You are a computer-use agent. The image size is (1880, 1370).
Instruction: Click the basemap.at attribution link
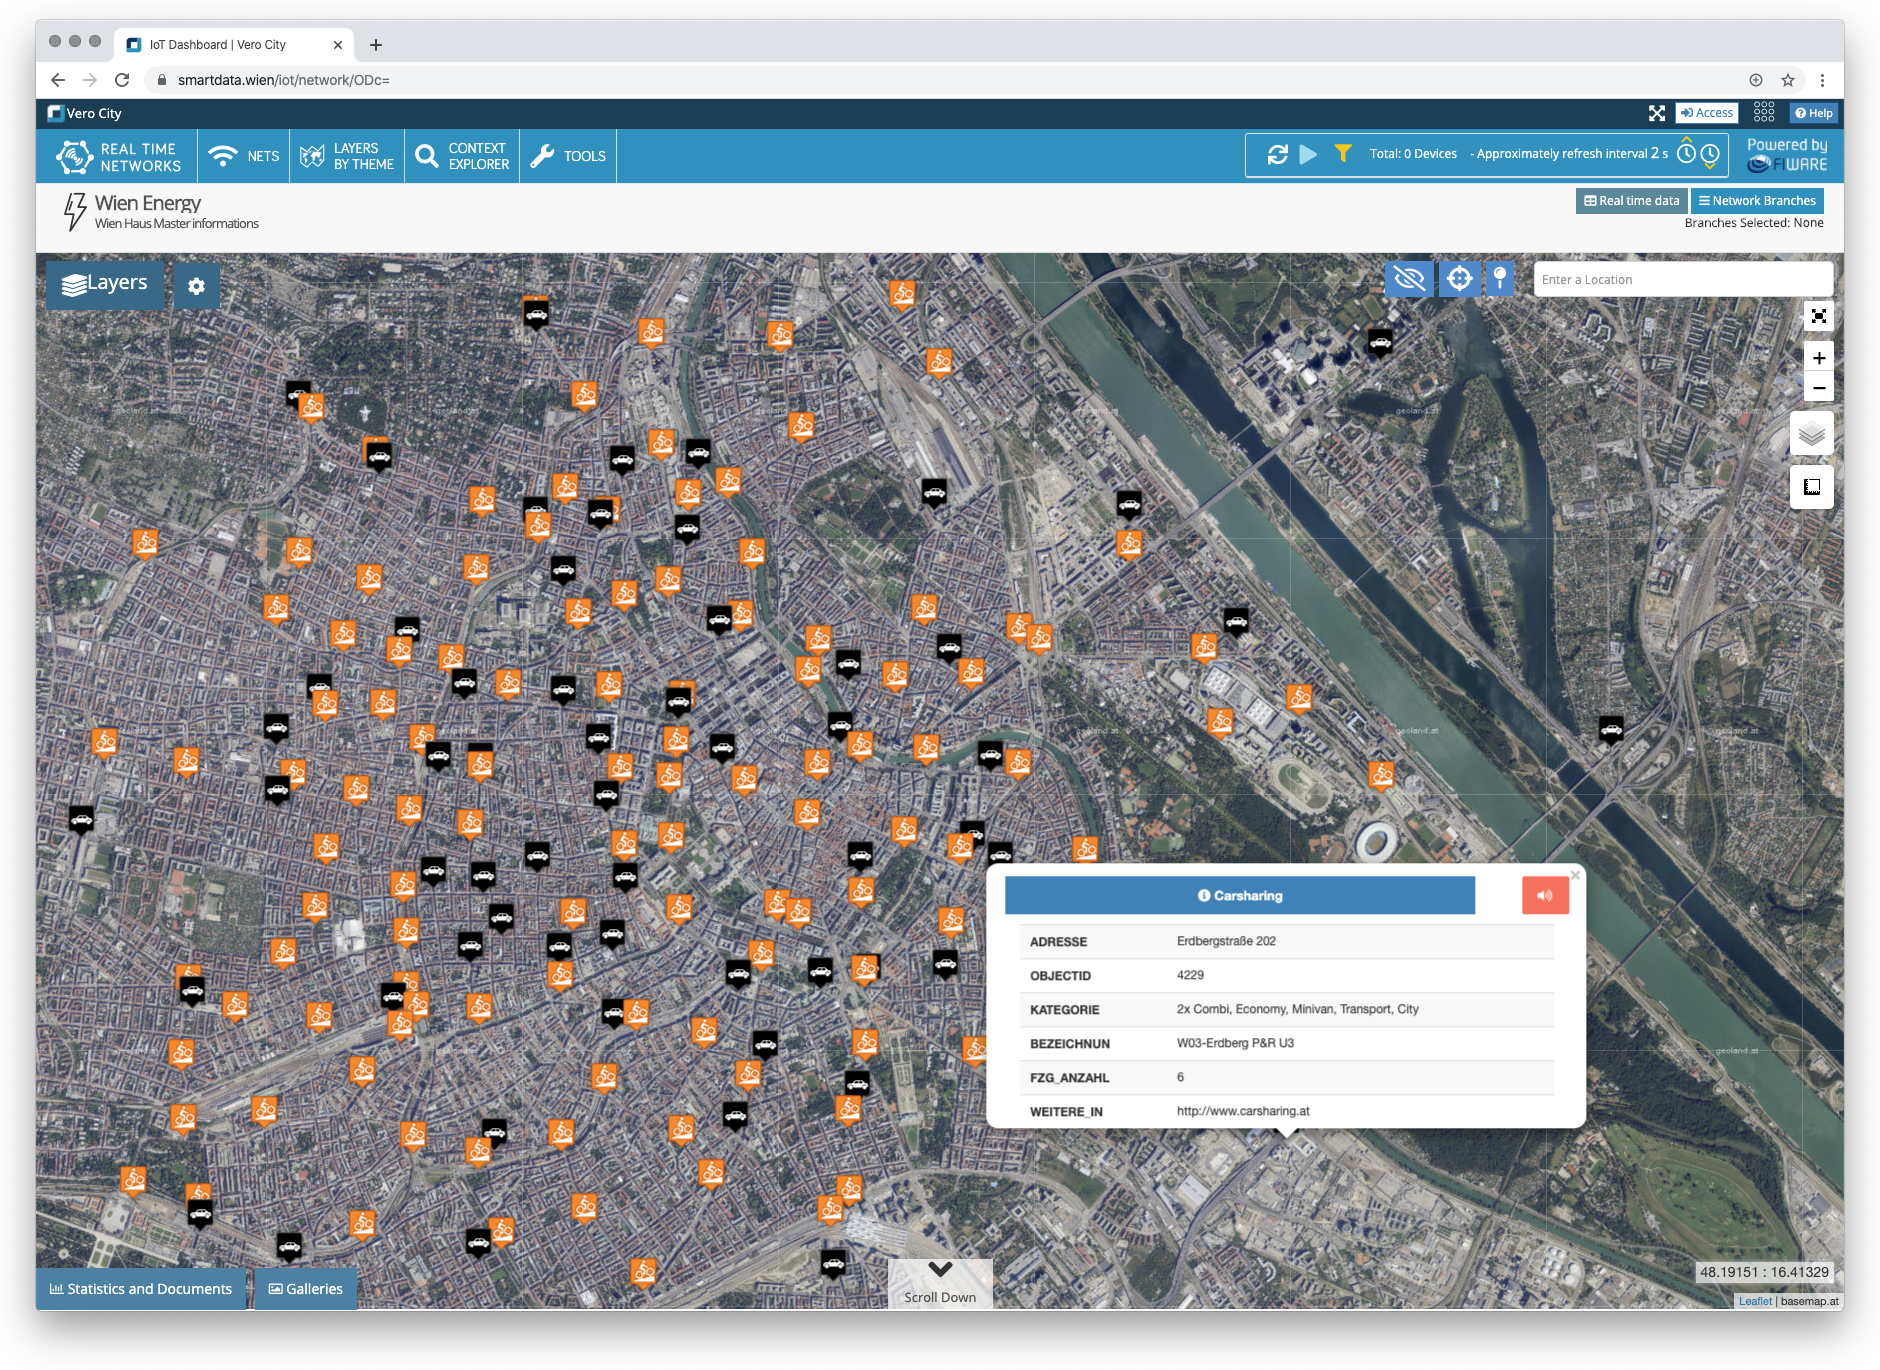(1809, 1301)
